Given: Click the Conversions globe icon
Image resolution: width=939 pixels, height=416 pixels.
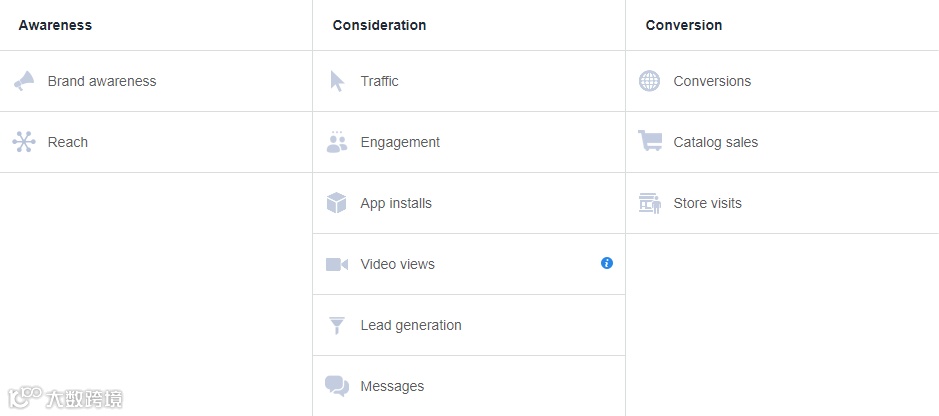Looking at the screenshot, I should (650, 81).
